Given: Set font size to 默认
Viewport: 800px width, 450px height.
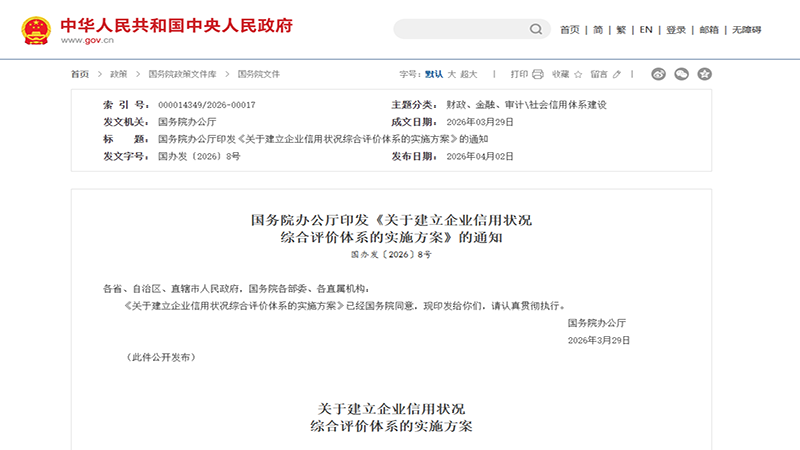Looking at the screenshot, I should tap(434, 74).
